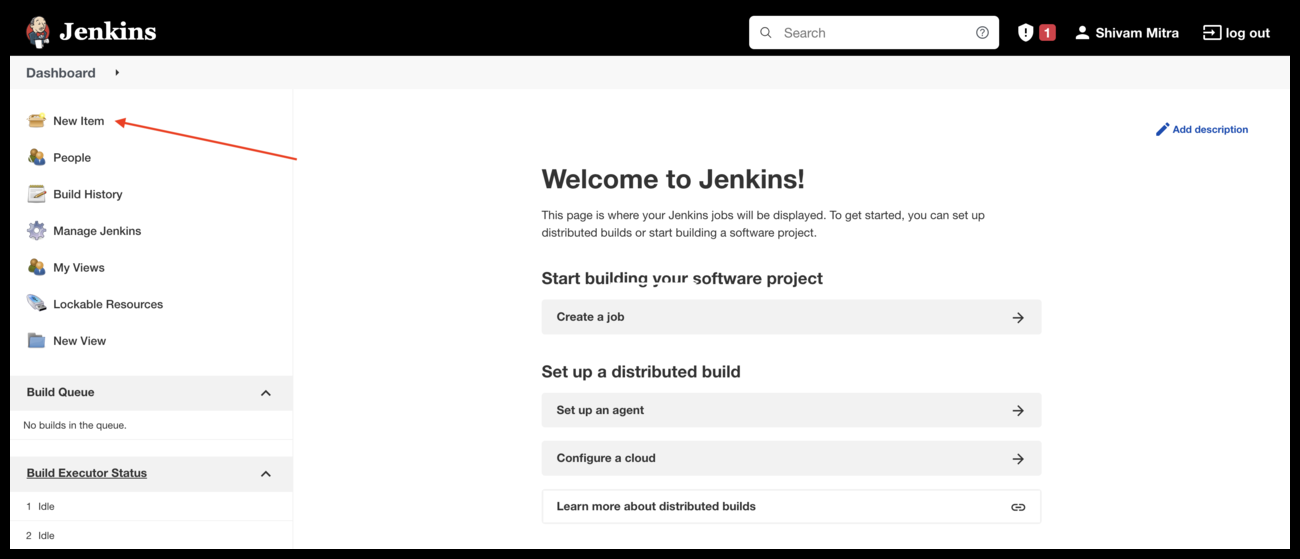Open the Dashboard breadcrumb
The width and height of the screenshot is (1300, 559).
click(61, 73)
